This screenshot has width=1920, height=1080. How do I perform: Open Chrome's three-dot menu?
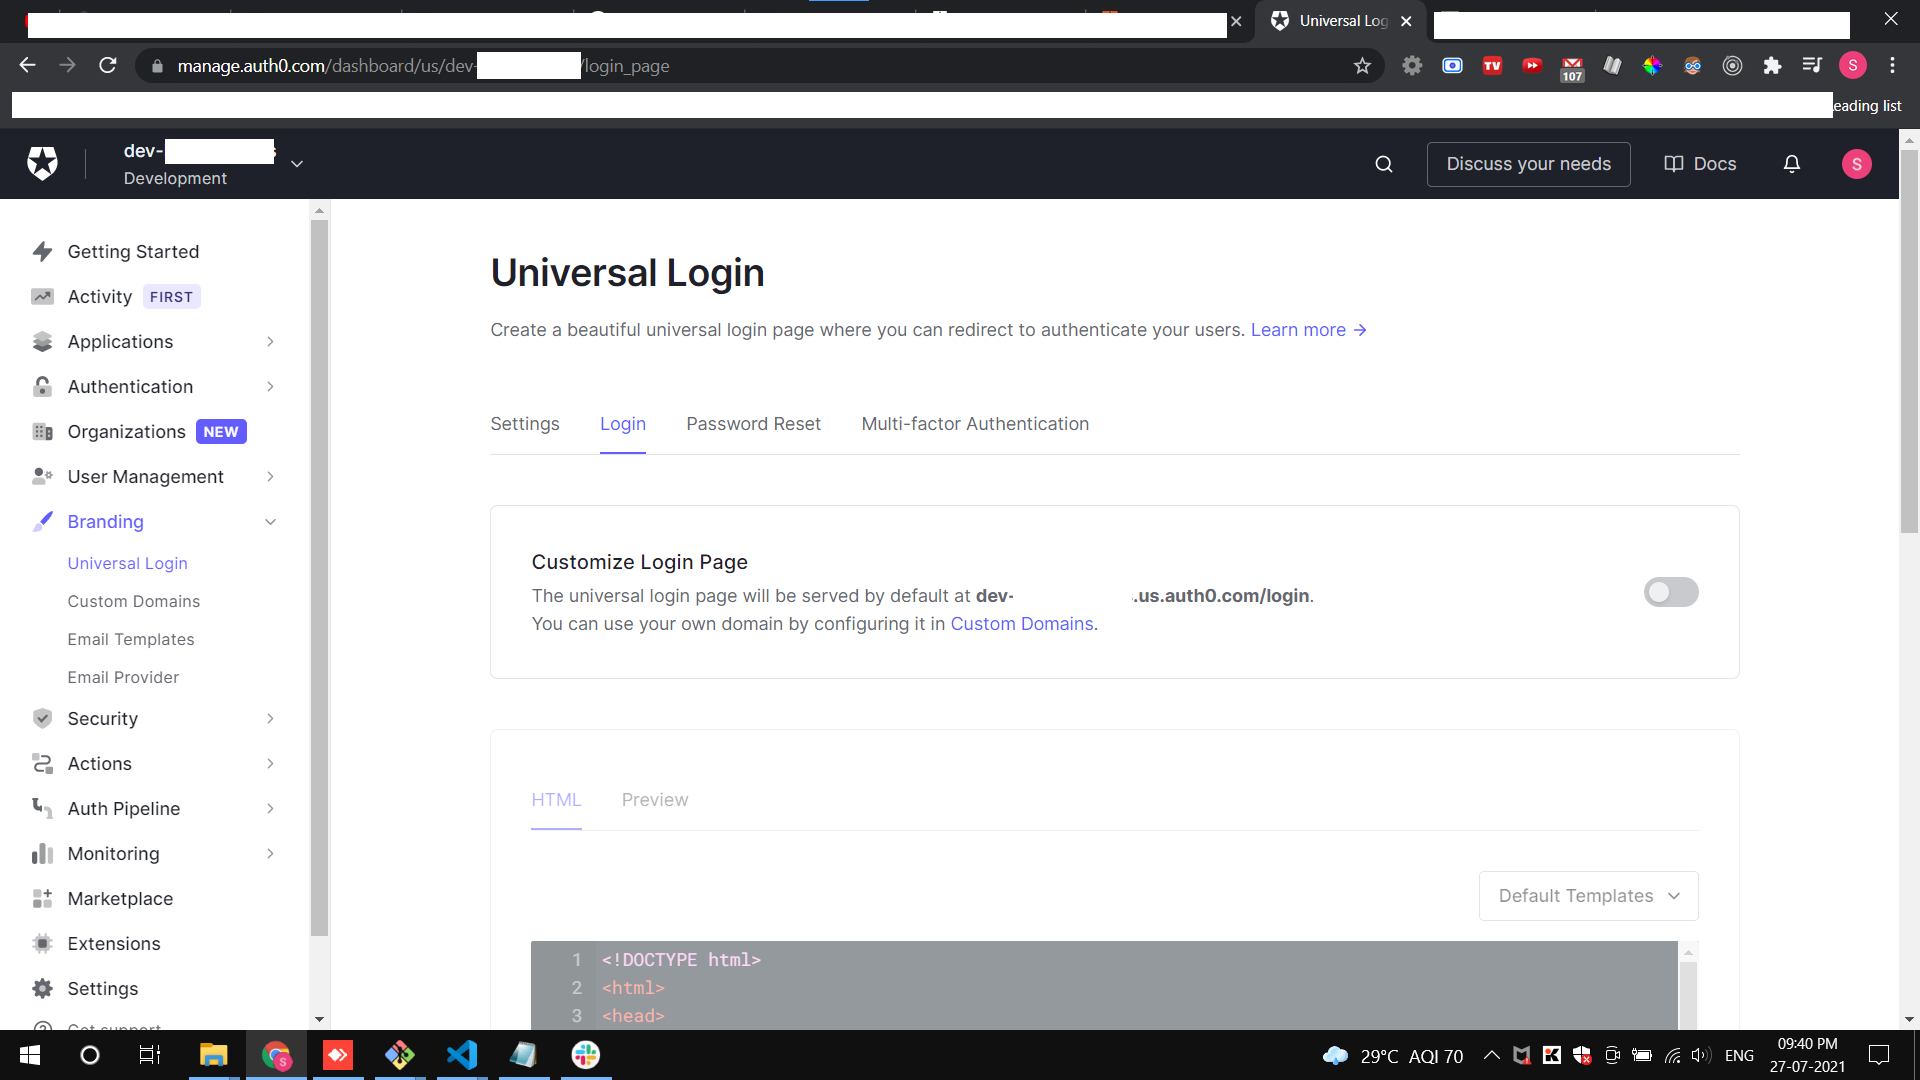[x=1892, y=66]
